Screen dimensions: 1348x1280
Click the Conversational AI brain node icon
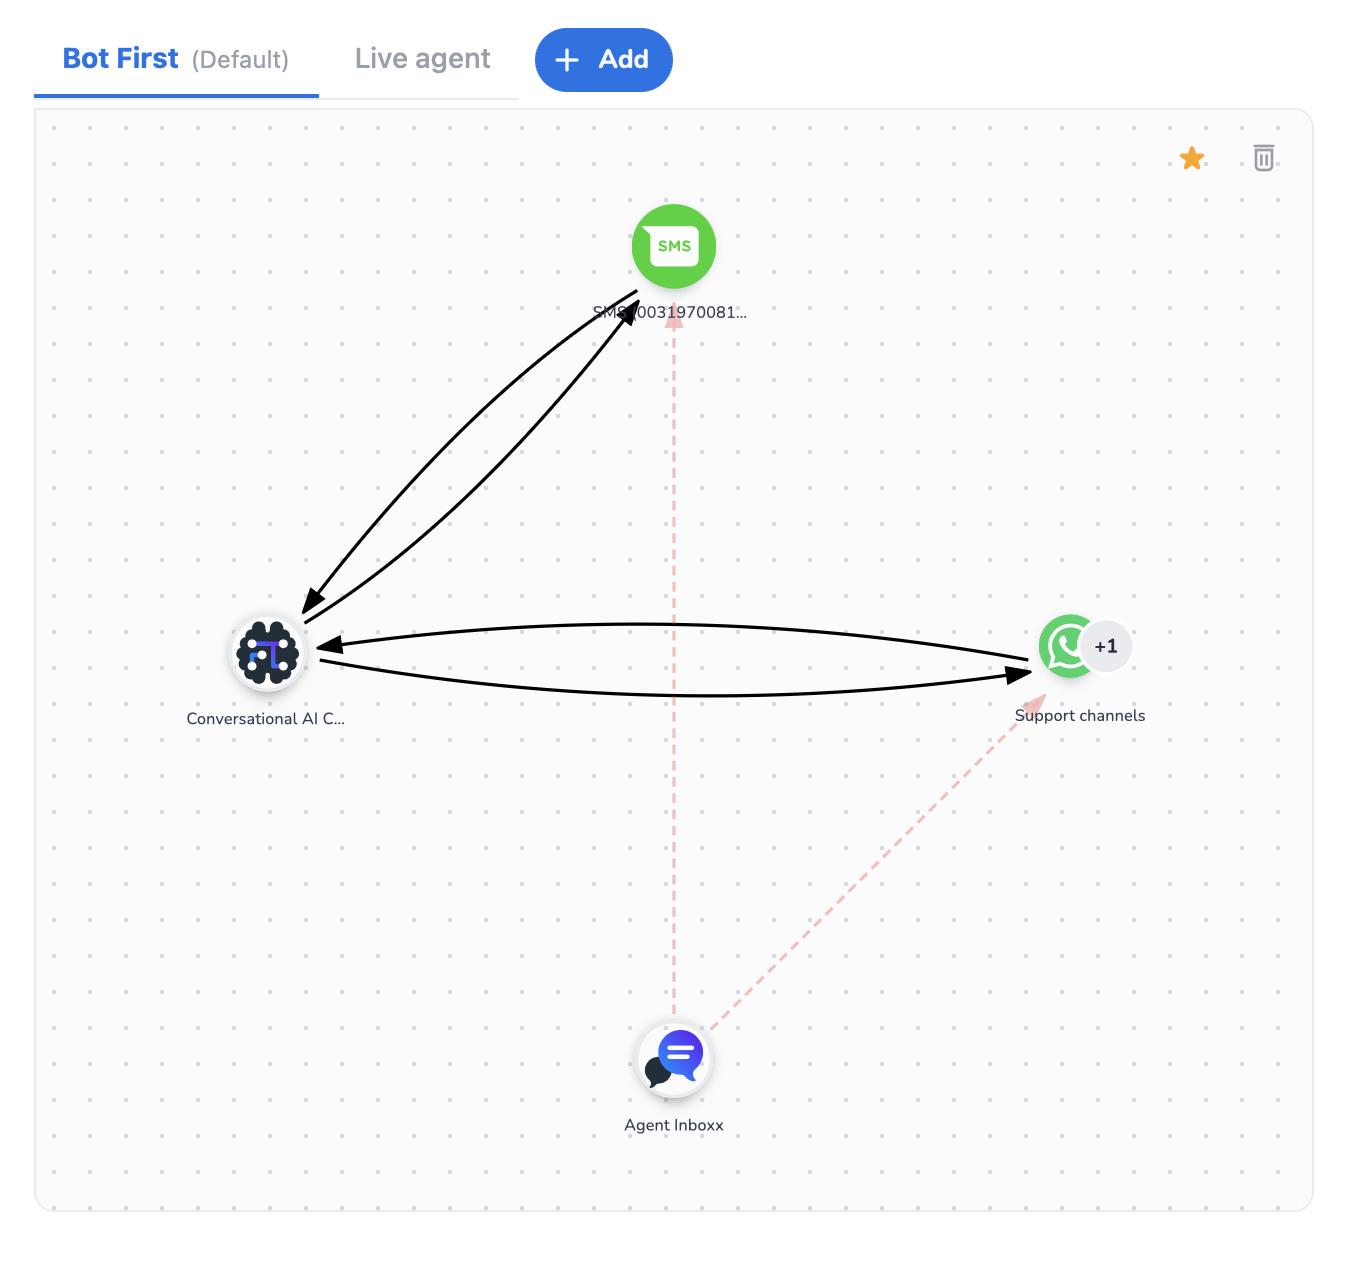click(x=268, y=654)
